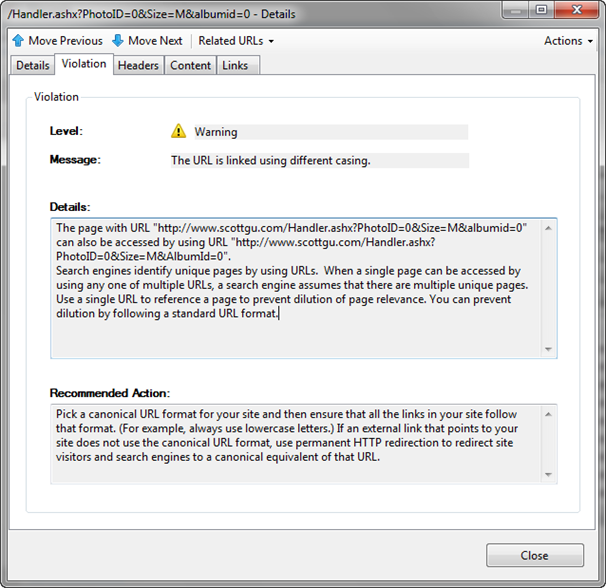
Task: Click the blue down arrow Move Next icon
Action: [x=118, y=41]
